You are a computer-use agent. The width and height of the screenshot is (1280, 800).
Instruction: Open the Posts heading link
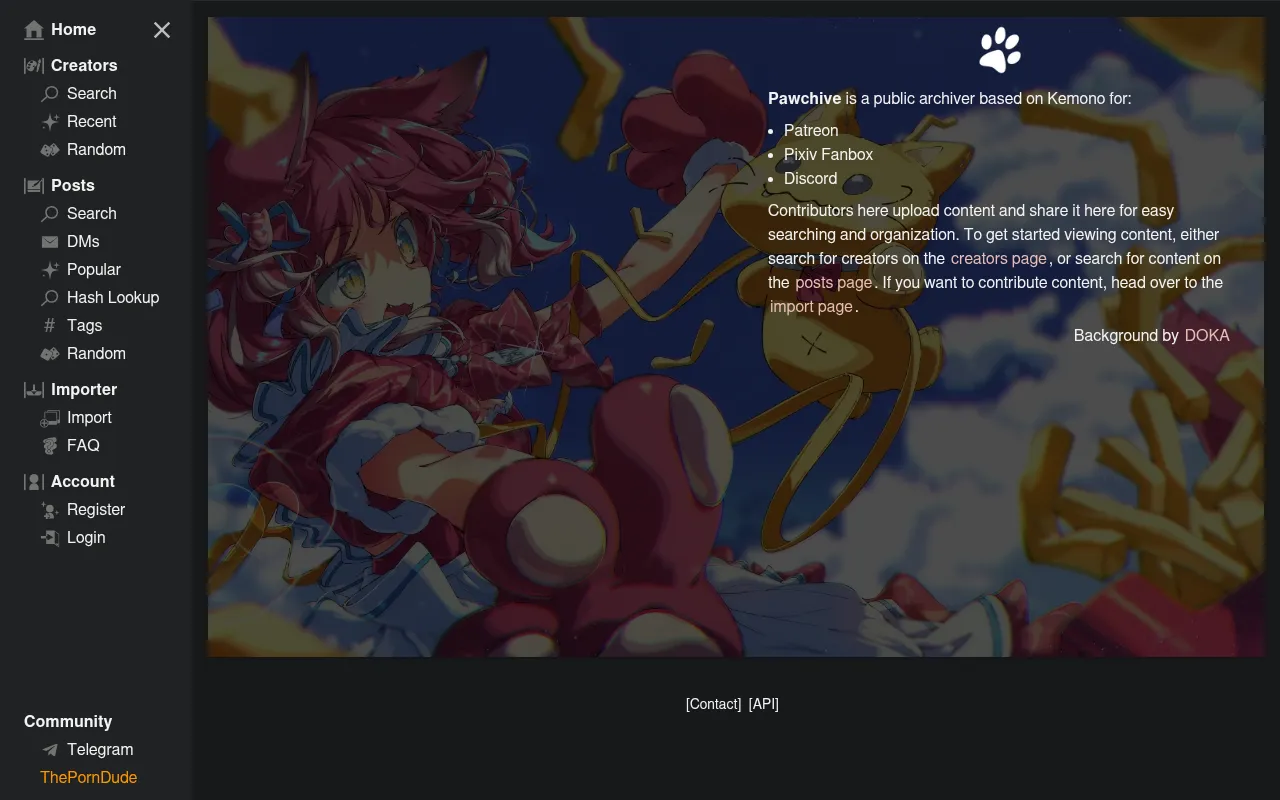[x=73, y=186]
